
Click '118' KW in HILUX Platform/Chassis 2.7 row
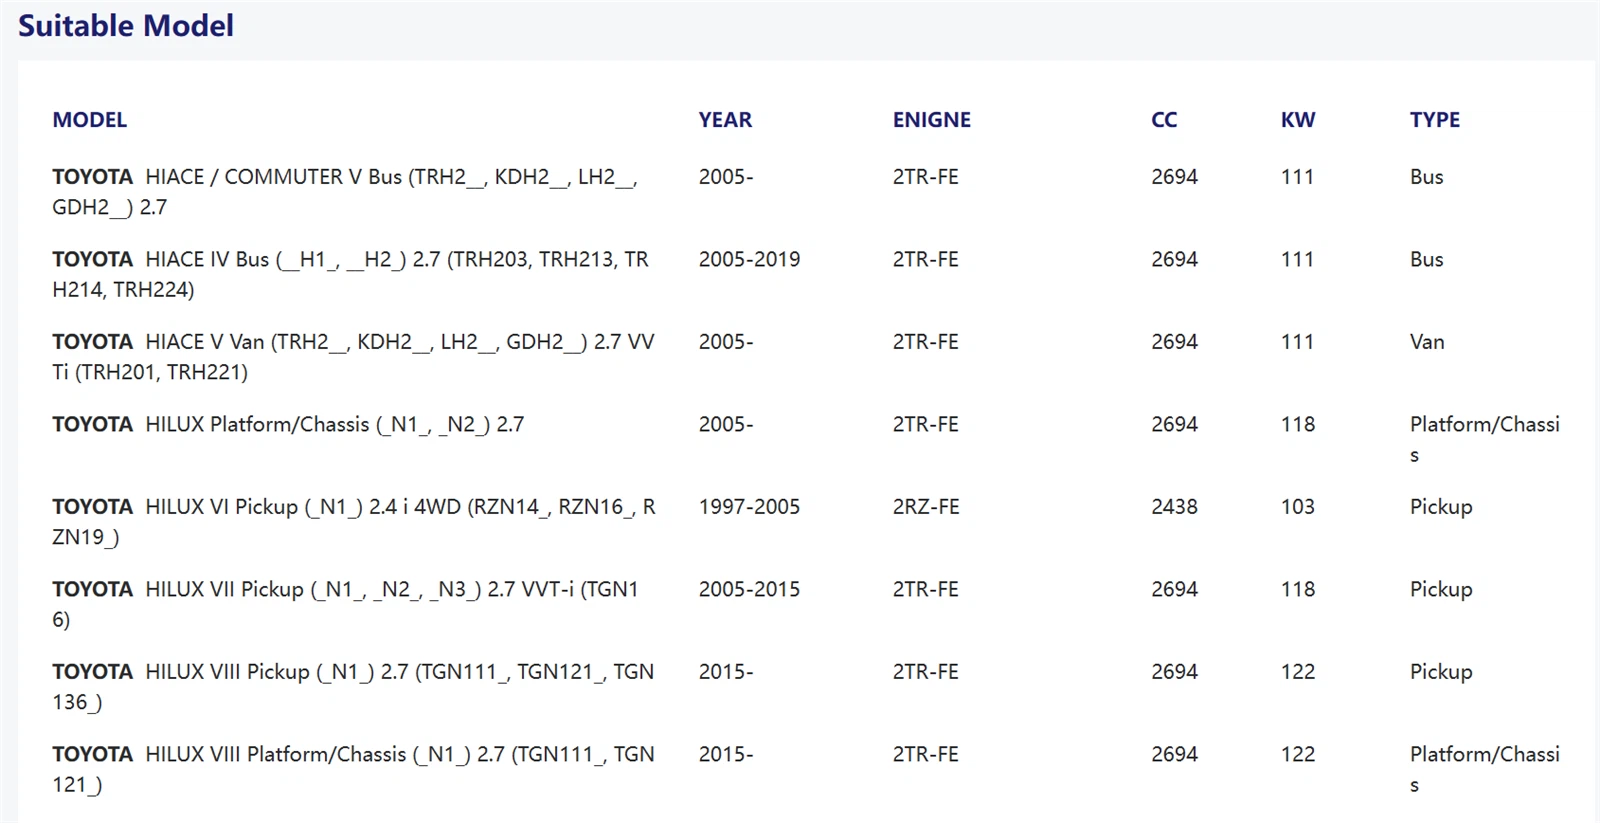pos(1298,424)
